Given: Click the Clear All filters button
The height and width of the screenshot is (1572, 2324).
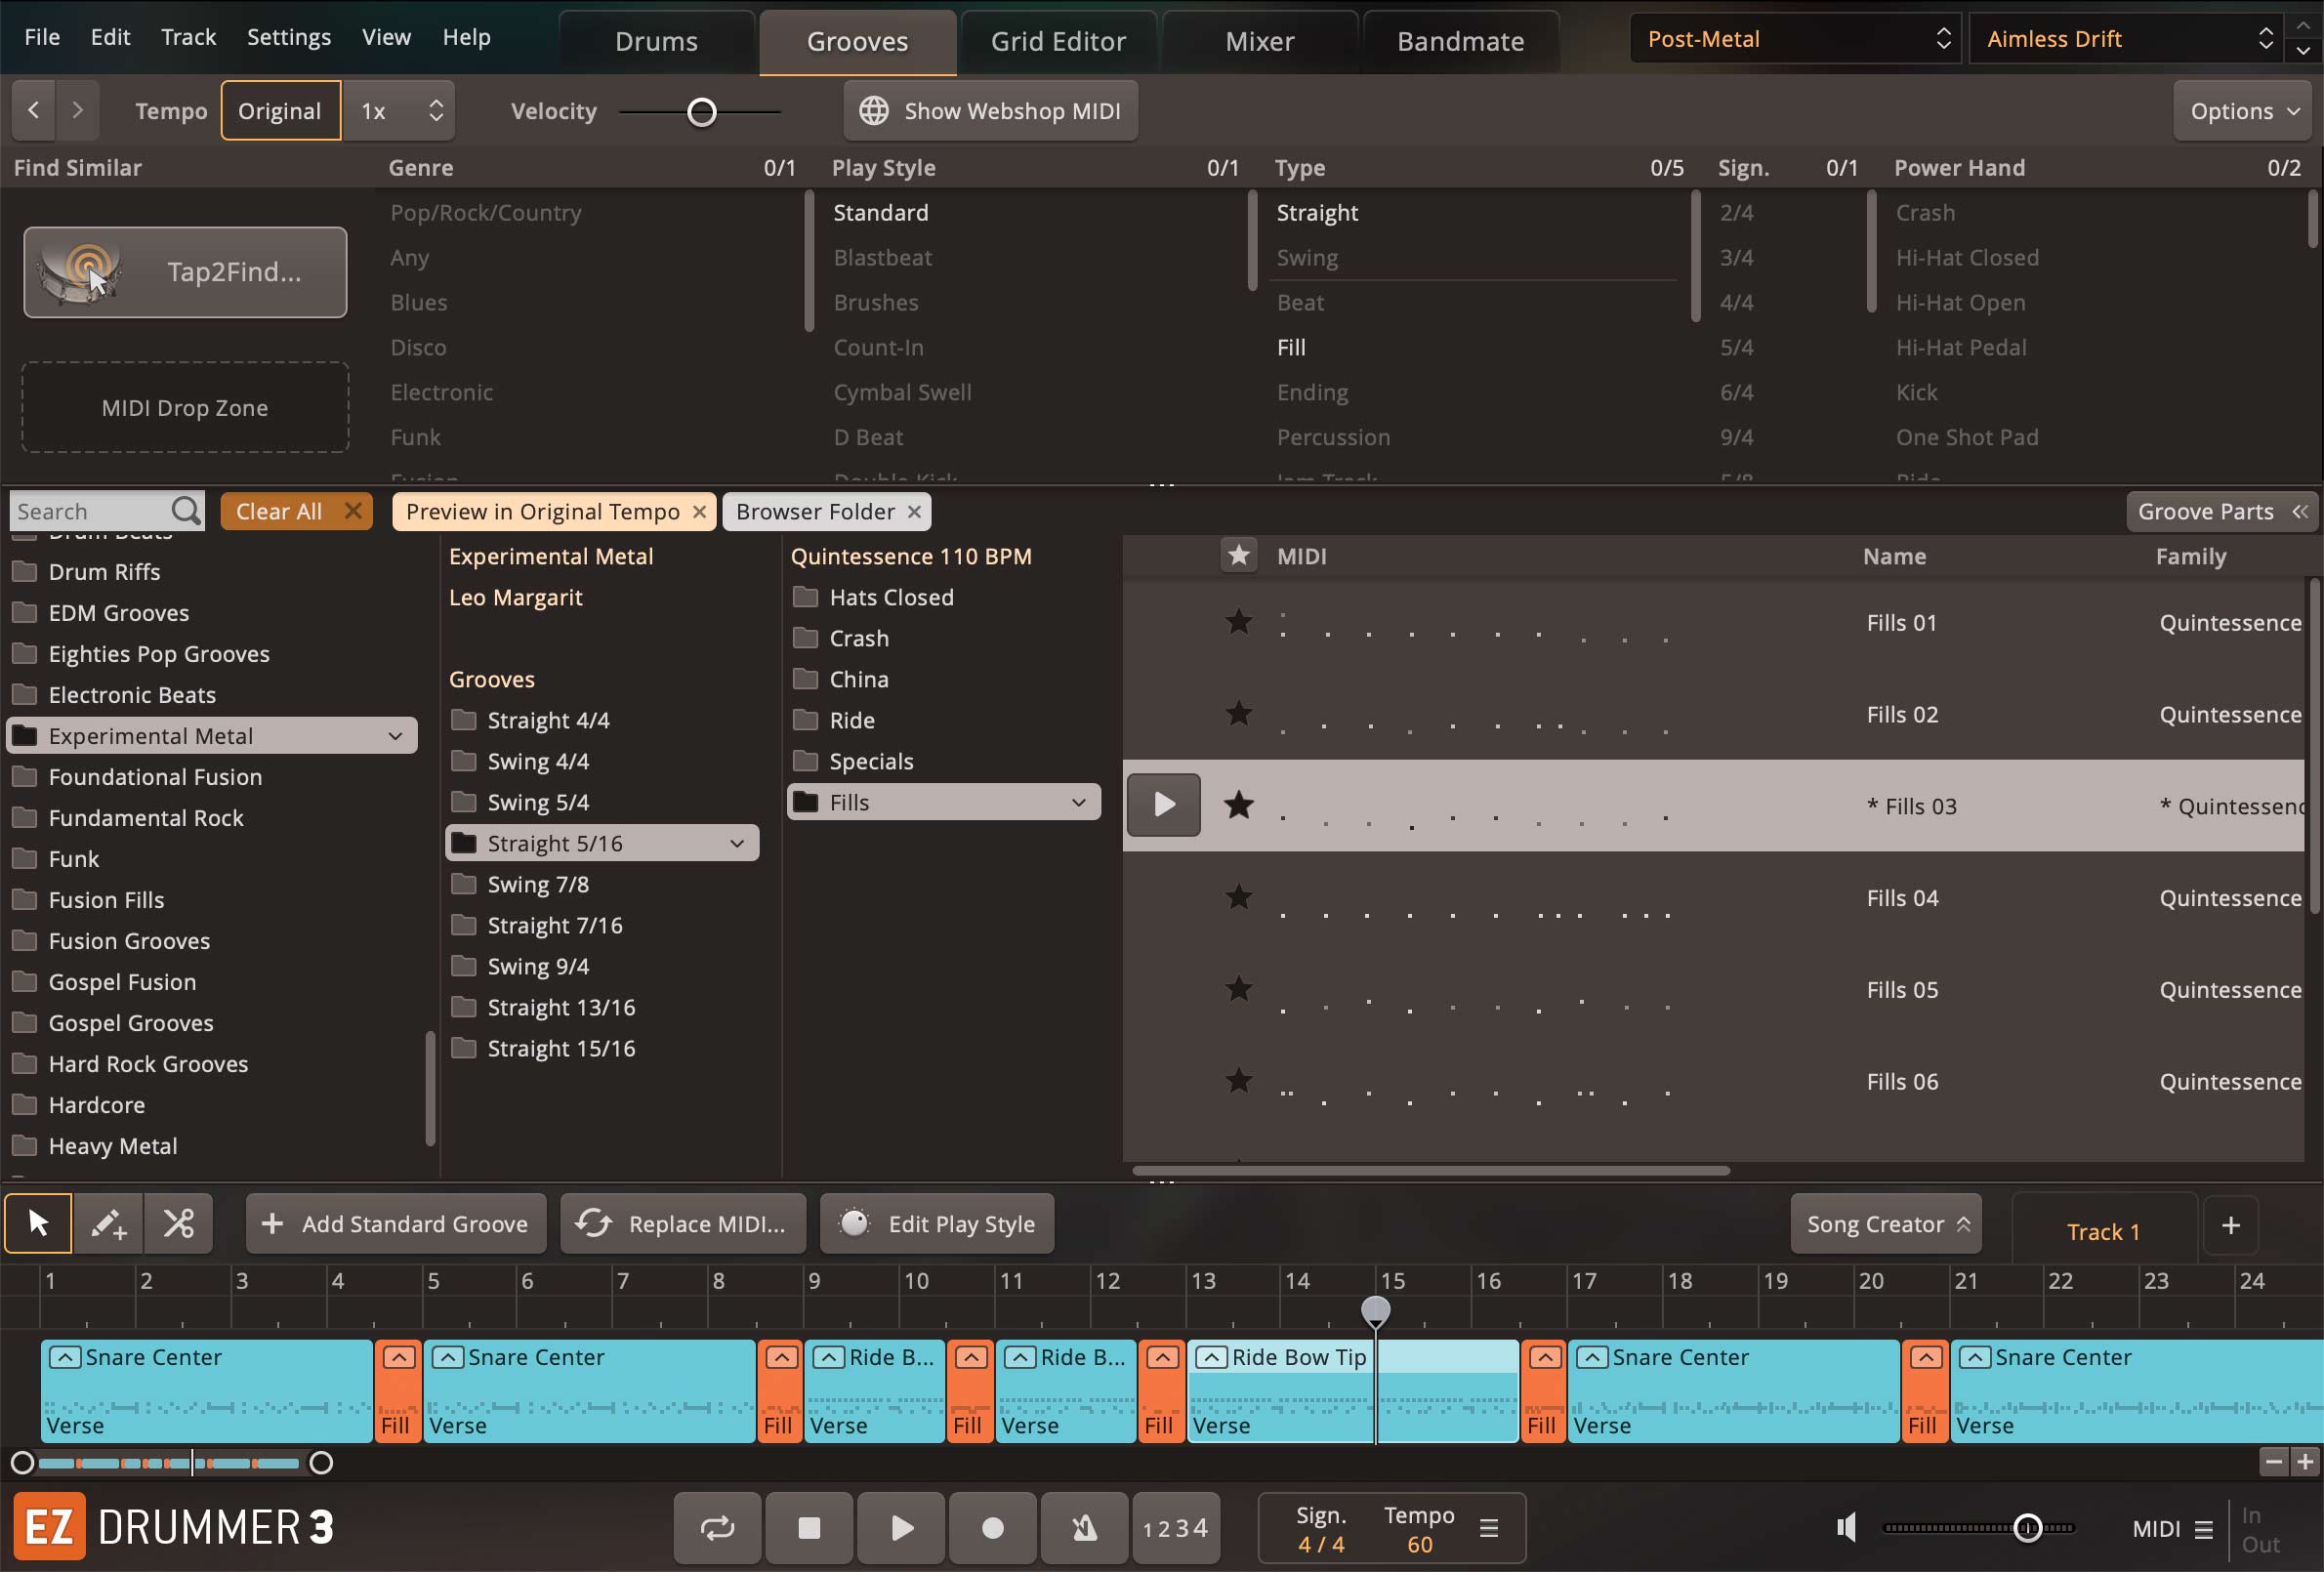Looking at the screenshot, I should point(297,512).
